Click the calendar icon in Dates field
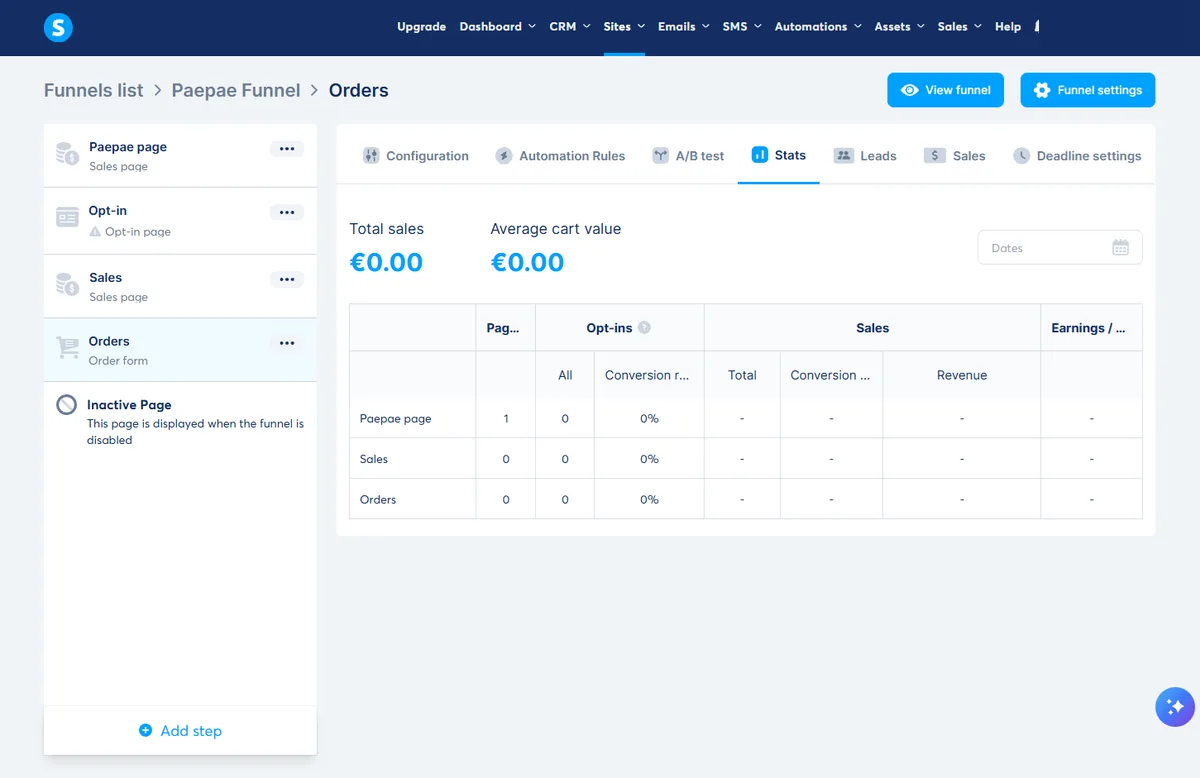 1120,247
